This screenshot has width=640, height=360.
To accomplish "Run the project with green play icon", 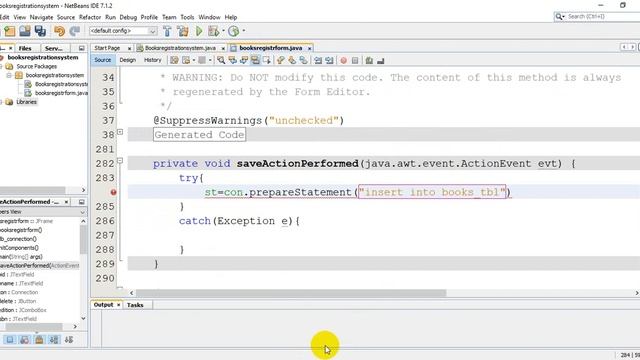I will [199, 31].
